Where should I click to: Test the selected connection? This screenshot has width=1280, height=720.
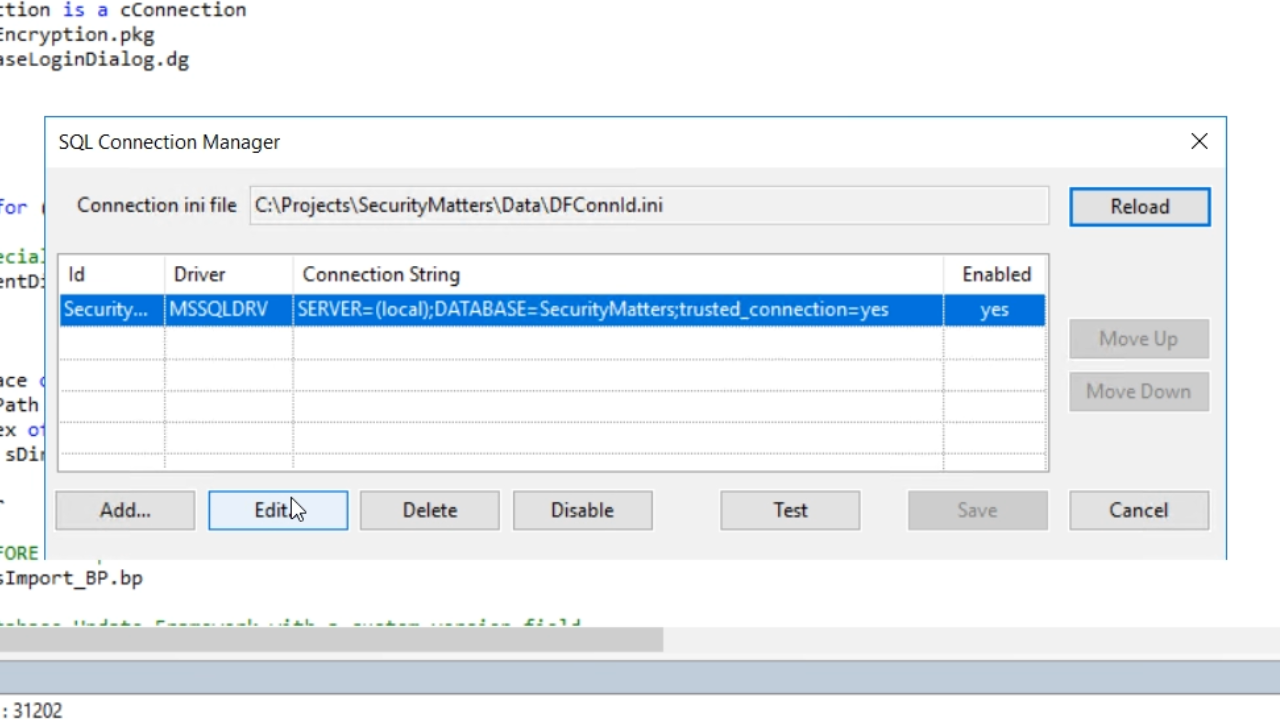(790, 510)
